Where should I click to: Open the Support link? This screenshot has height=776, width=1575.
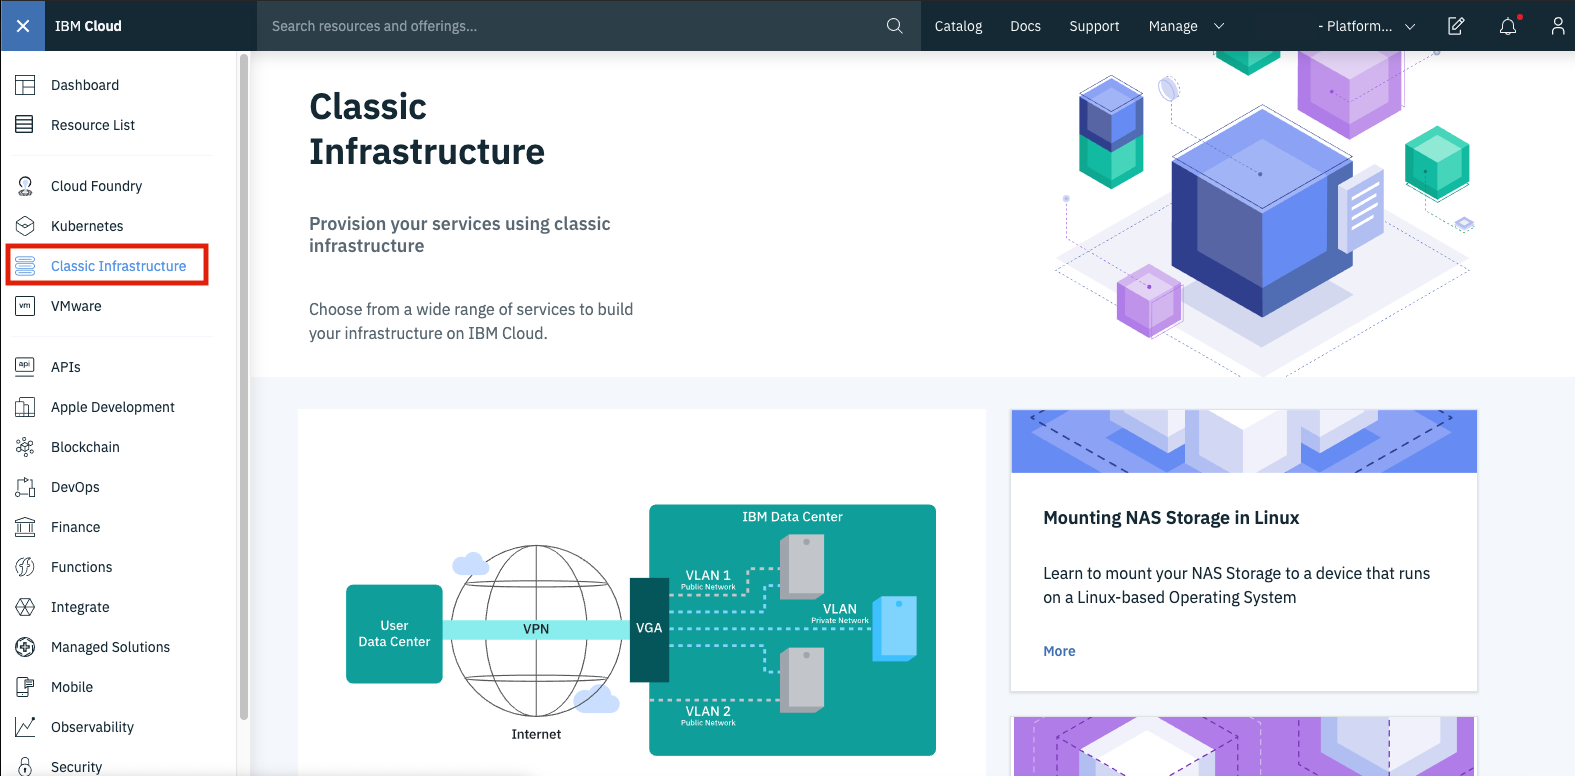pyautogui.click(x=1094, y=26)
